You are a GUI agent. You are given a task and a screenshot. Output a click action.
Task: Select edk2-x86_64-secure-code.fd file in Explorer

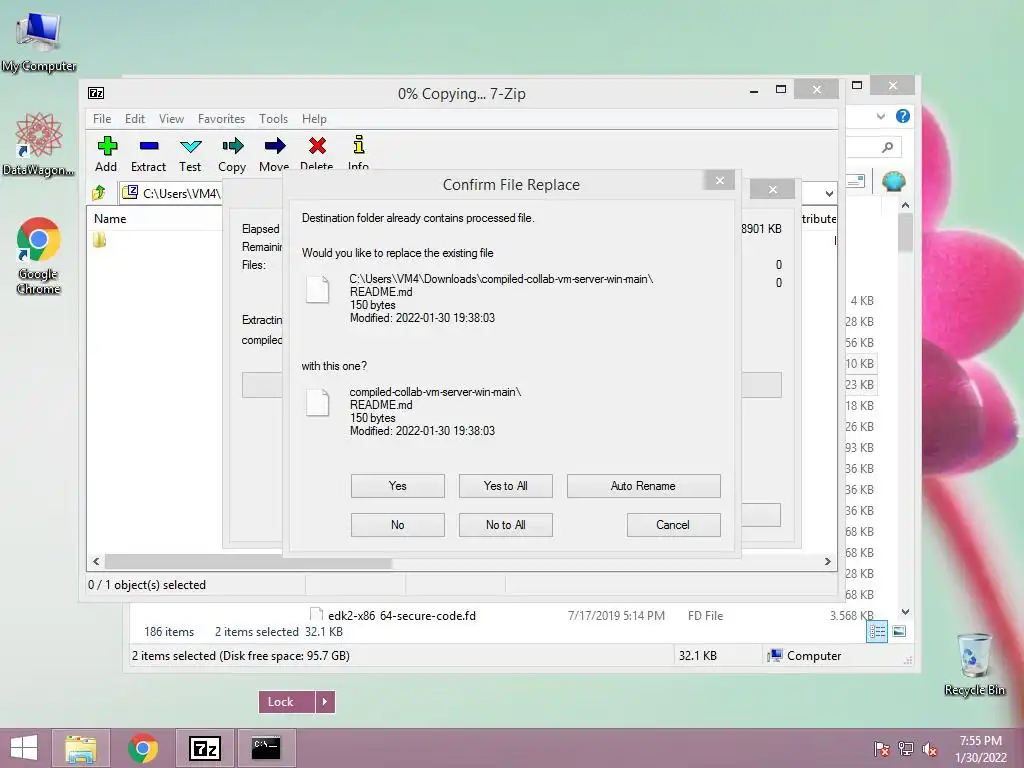(x=402, y=616)
